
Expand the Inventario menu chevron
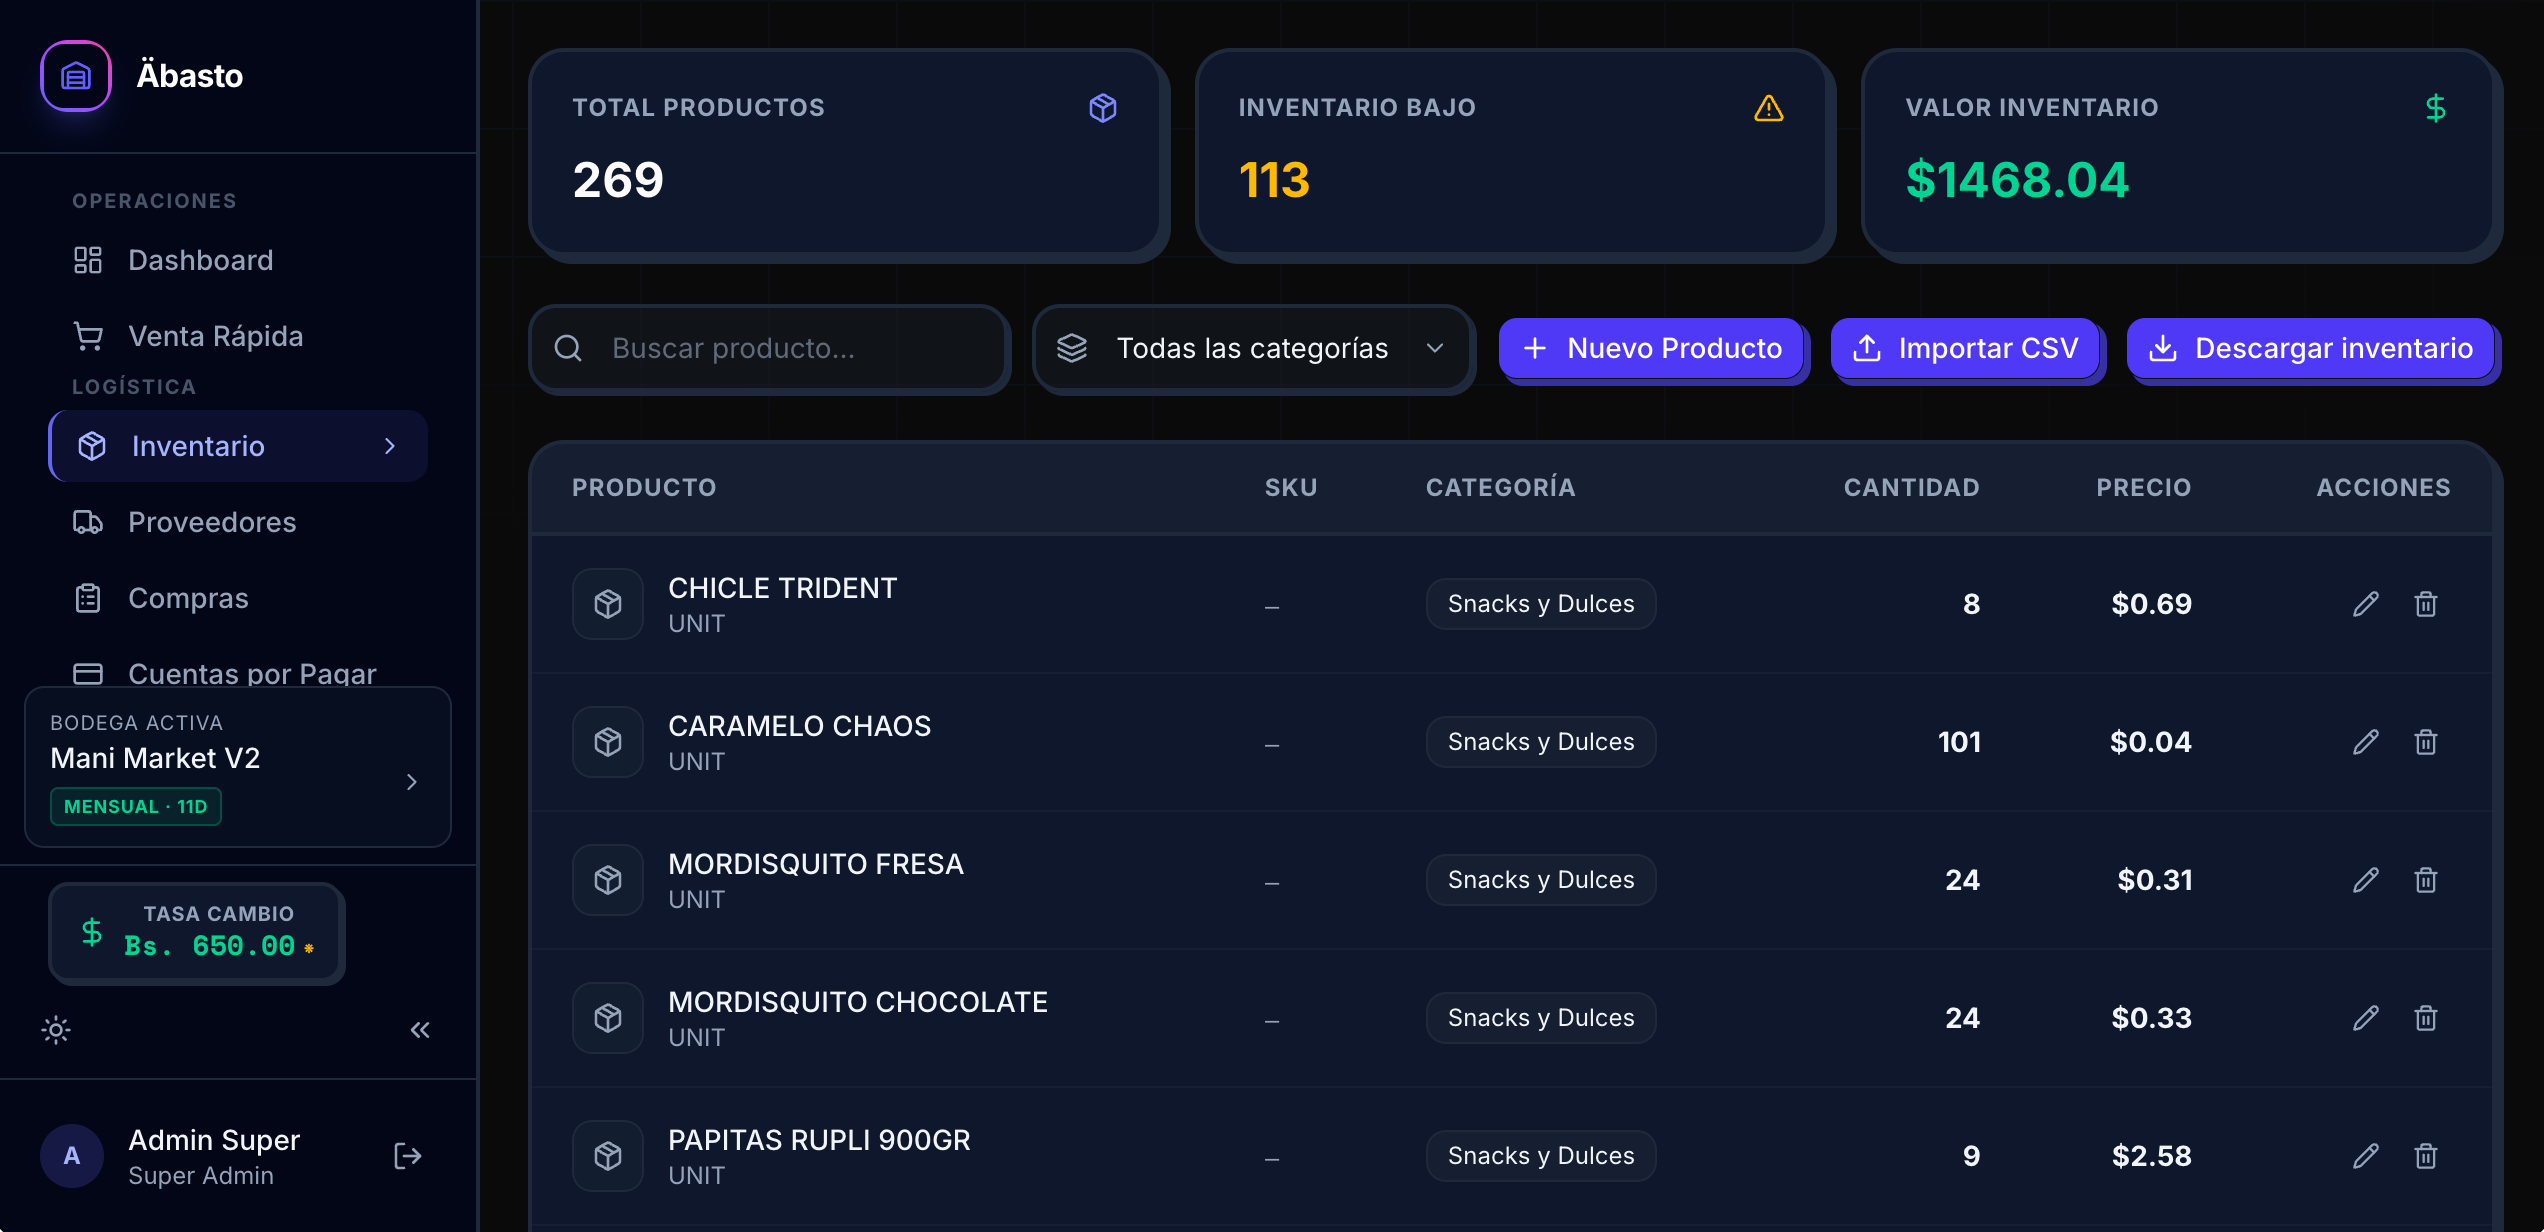(390, 446)
